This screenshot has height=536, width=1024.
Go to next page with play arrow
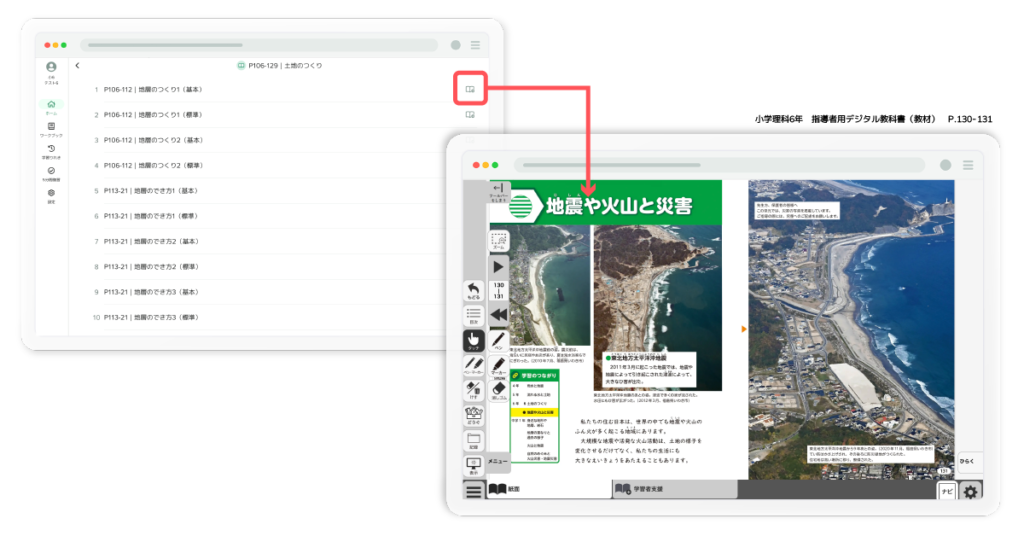coord(498,266)
